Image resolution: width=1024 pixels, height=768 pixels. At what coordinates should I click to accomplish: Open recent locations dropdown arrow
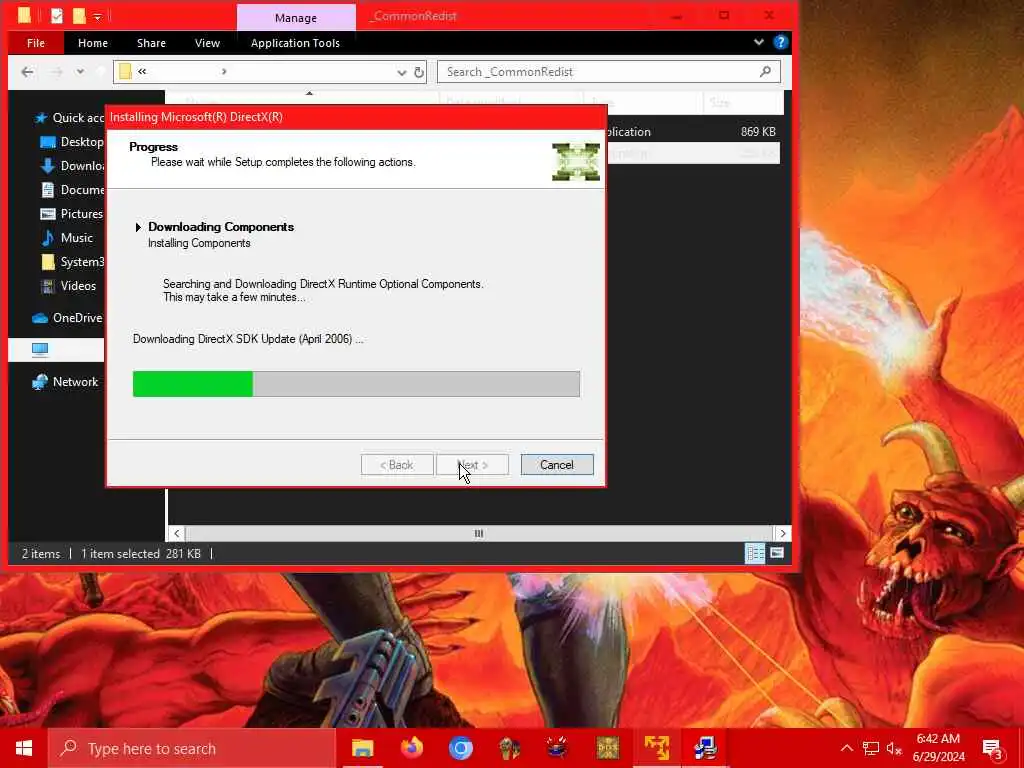click(80, 72)
